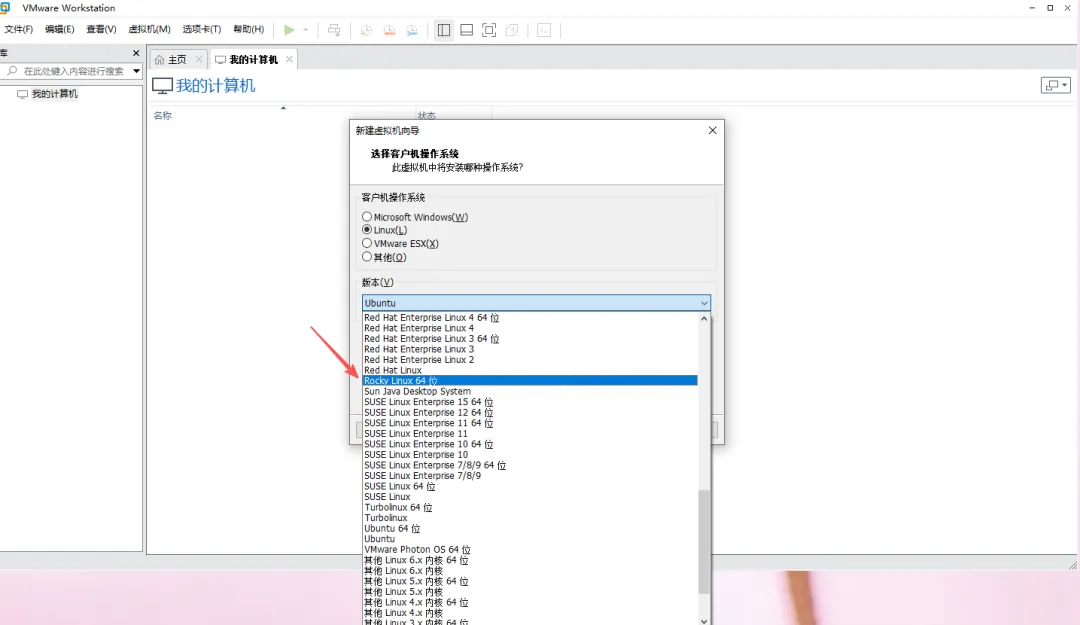
Task: Open the 文件(F) menu
Action: tap(19, 29)
